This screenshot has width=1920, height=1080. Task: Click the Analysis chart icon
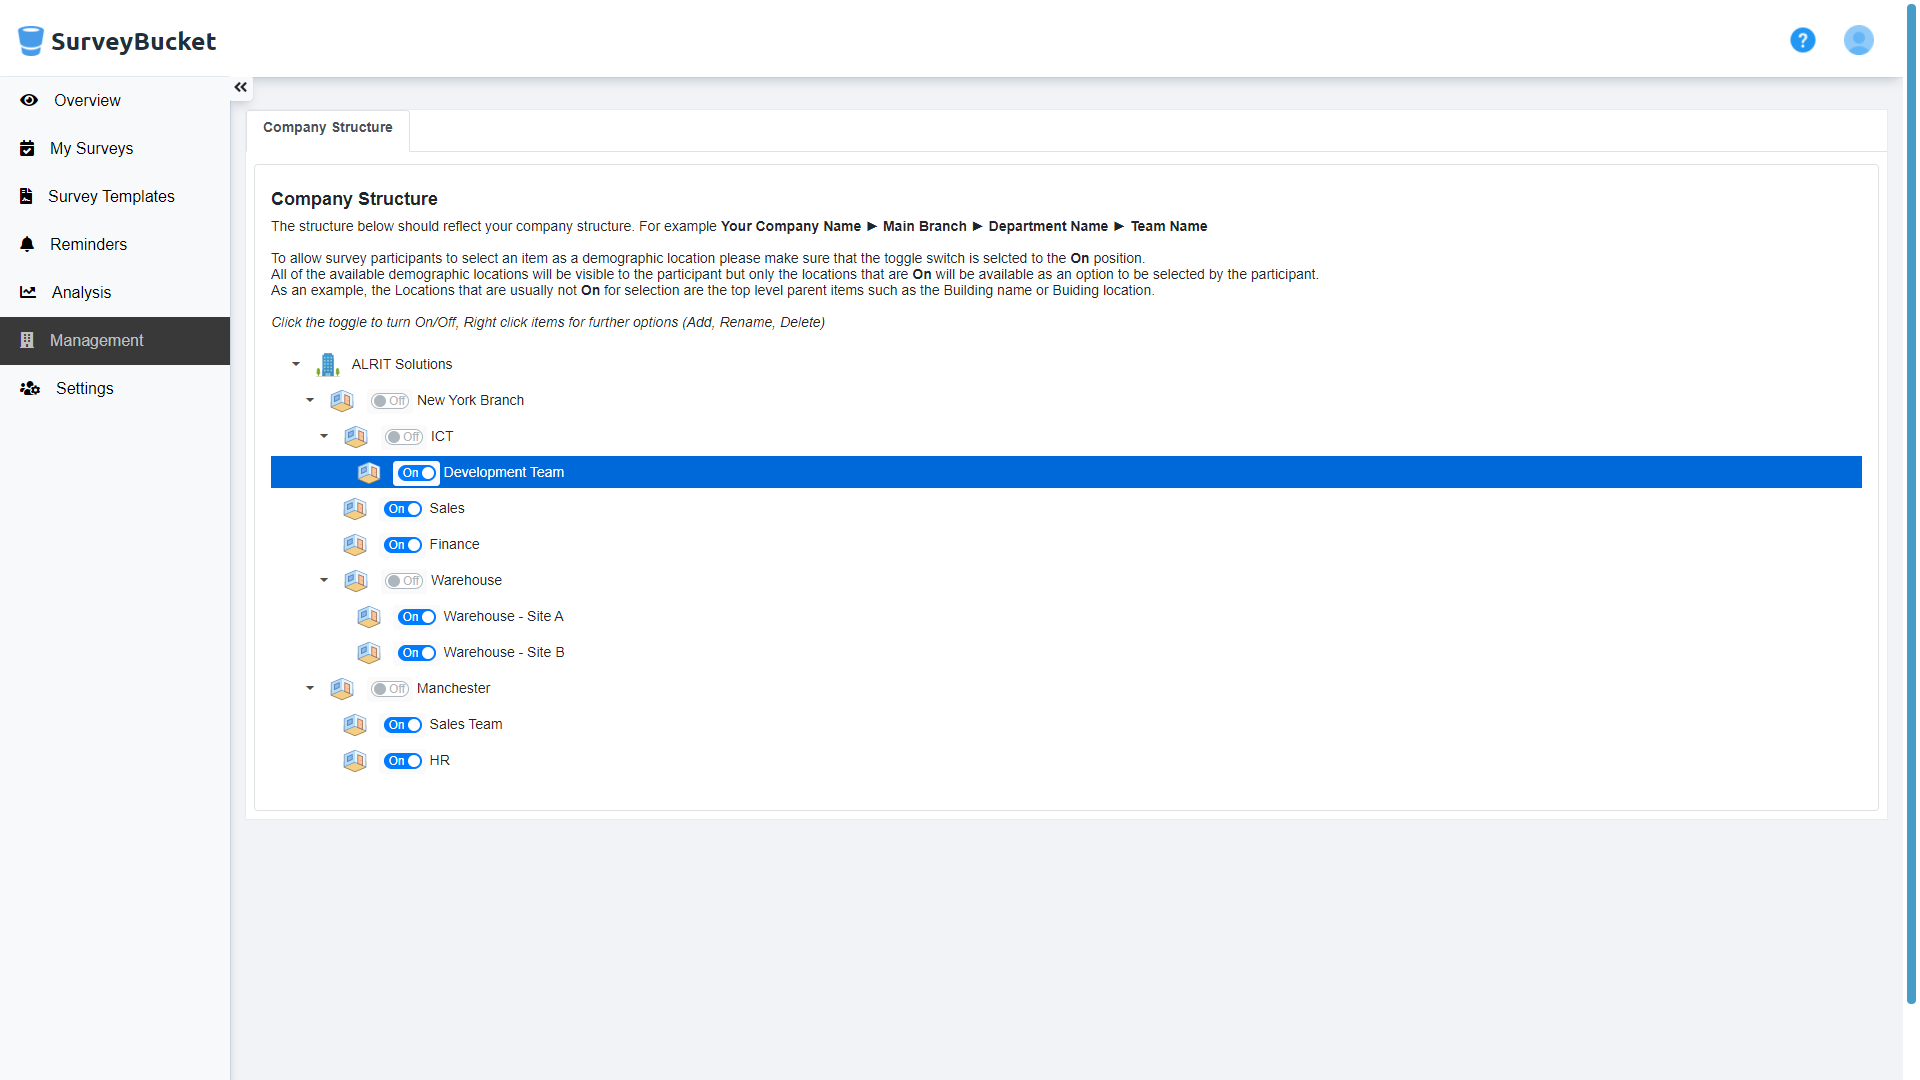(28, 292)
